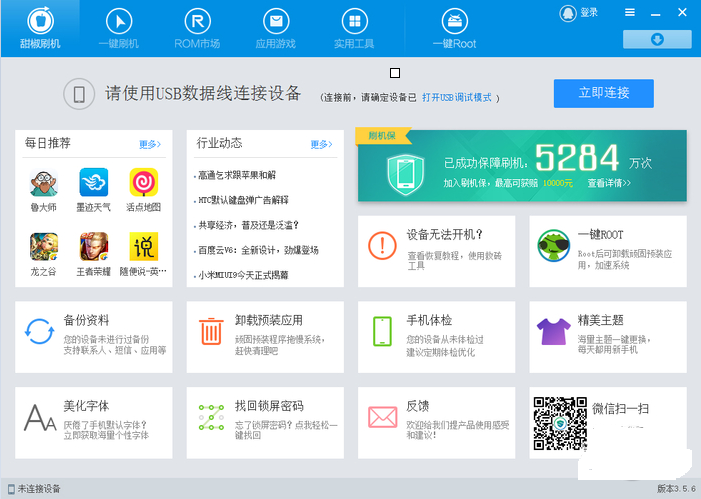Open the 找回锁屏密码 card title
This screenshot has height=499, width=701.
pyautogui.click(x=269, y=406)
